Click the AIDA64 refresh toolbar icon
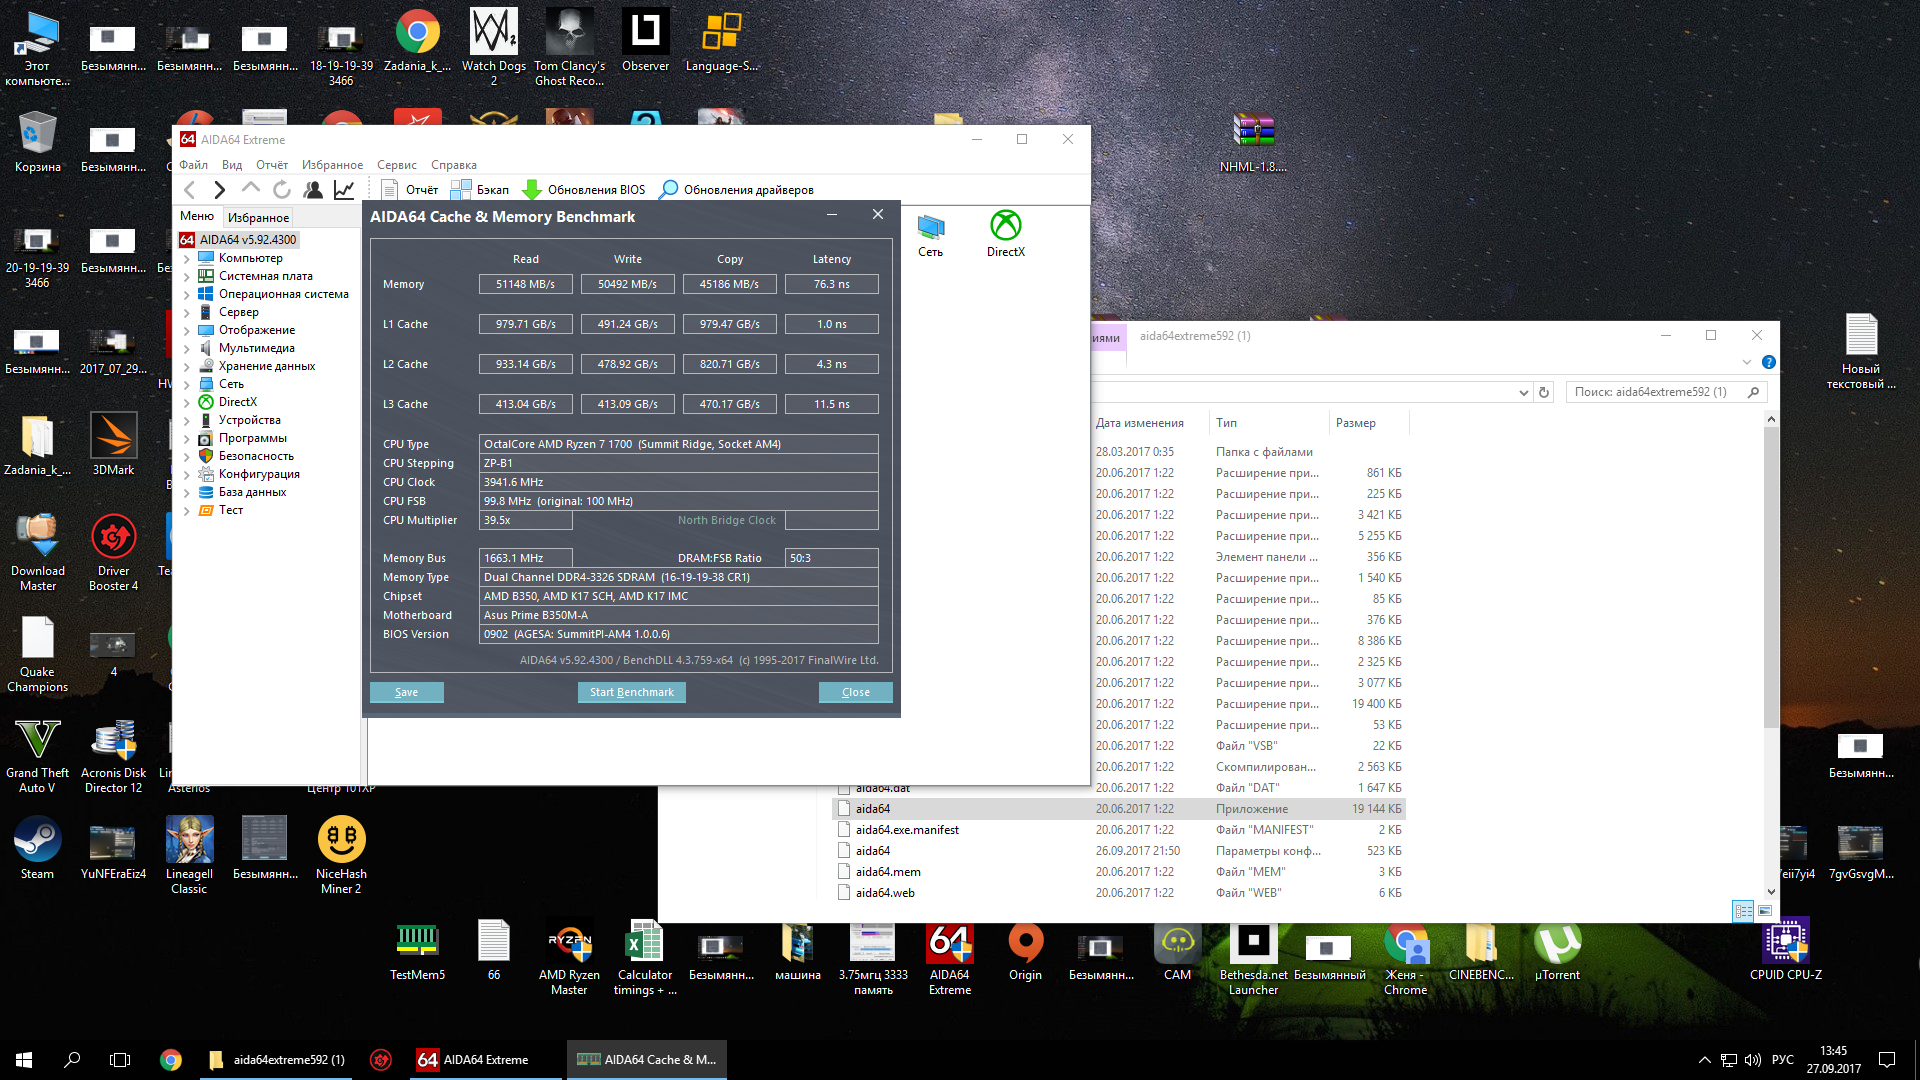 click(282, 189)
